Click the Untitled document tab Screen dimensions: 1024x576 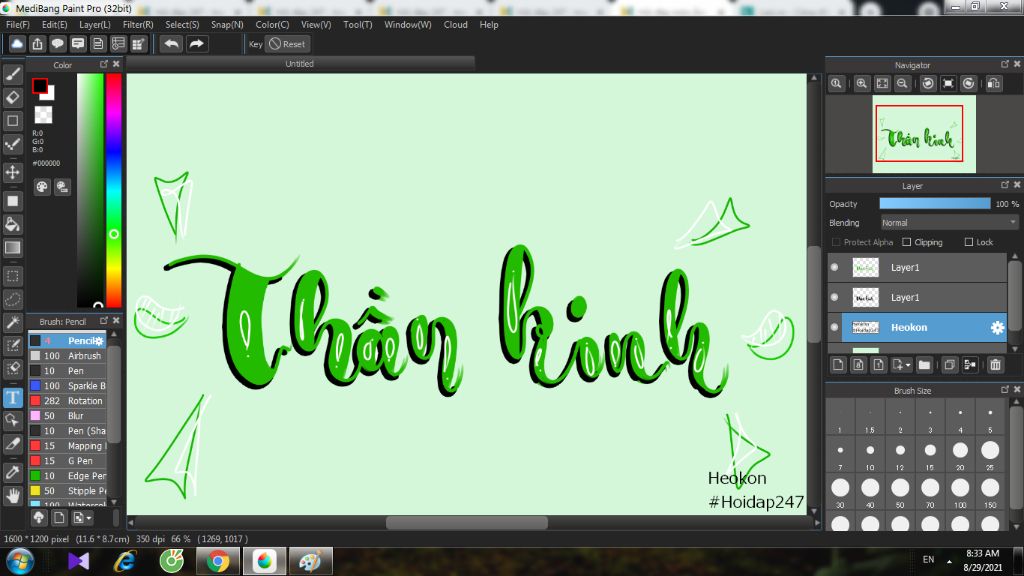point(300,64)
